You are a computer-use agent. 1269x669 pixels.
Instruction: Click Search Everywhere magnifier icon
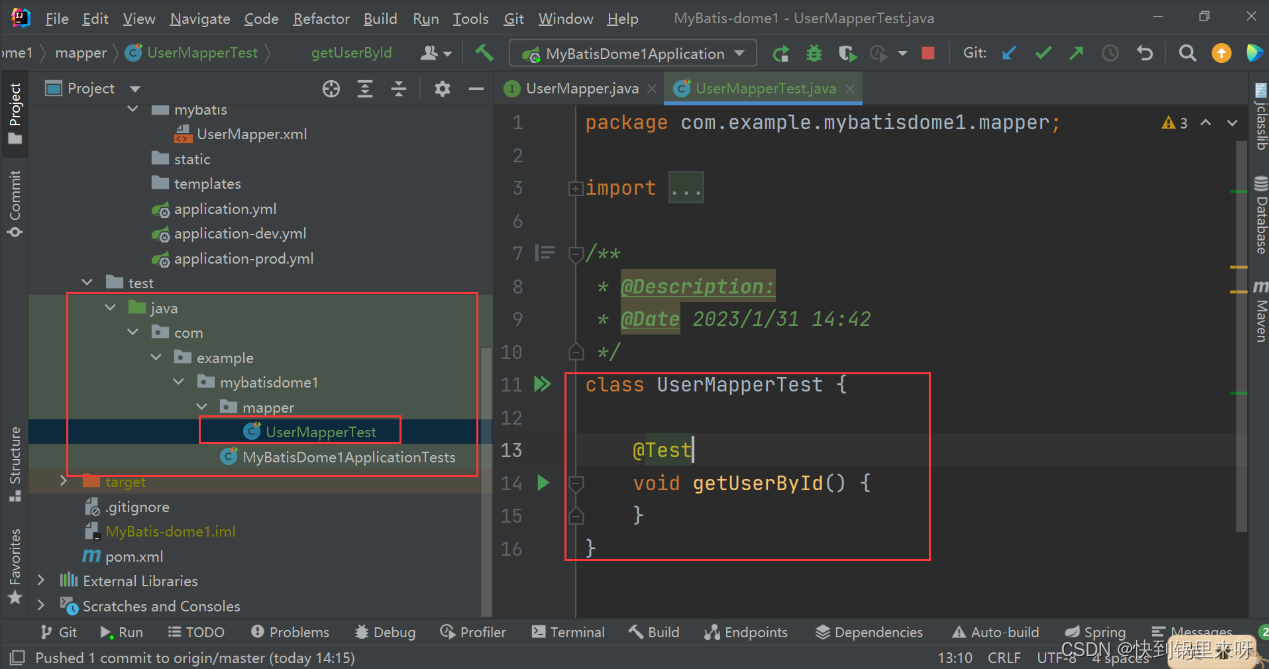pyautogui.click(x=1187, y=53)
